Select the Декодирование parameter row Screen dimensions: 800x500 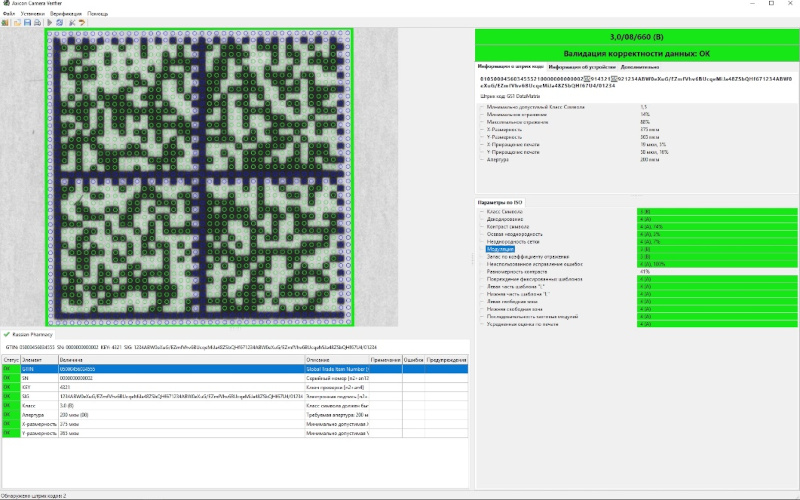pos(638,219)
